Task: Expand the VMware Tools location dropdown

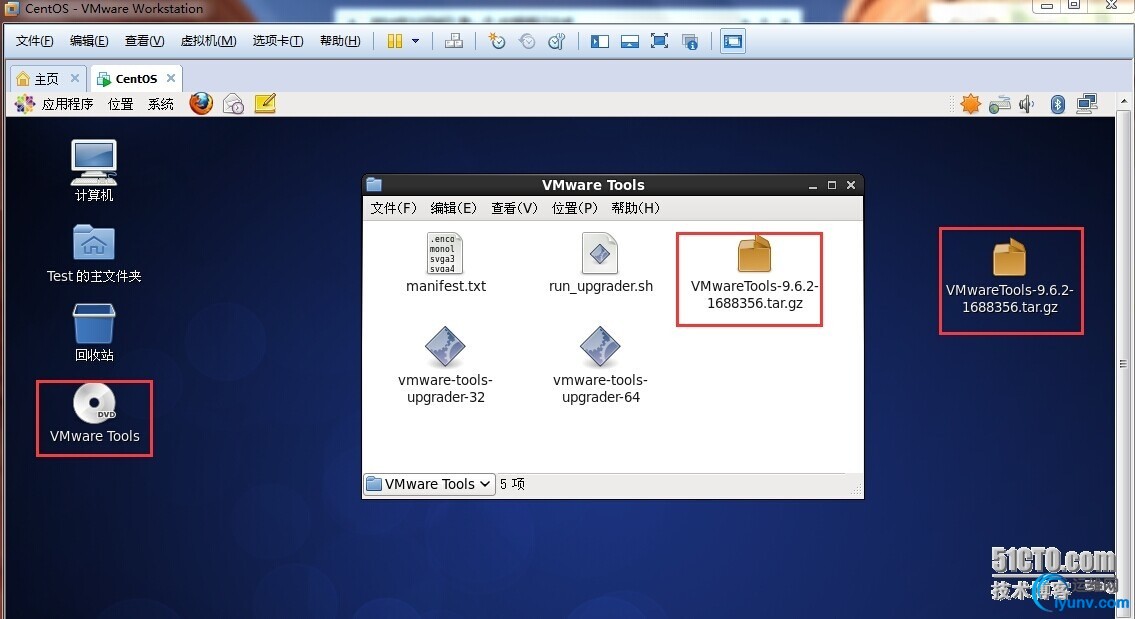Action: pyautogui.click(x=429, y=484)
